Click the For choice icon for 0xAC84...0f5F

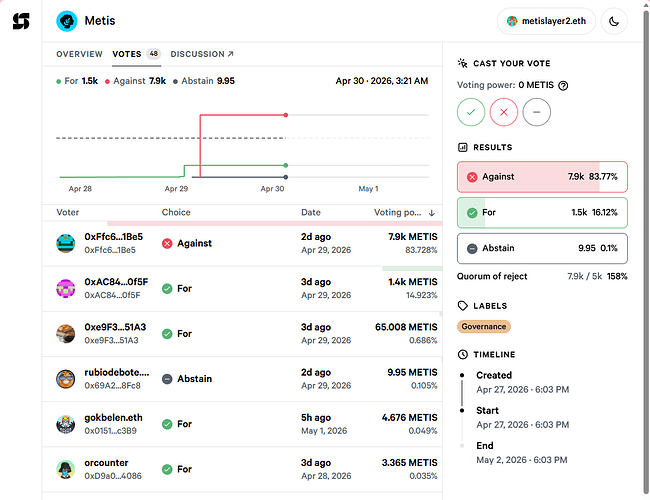[x=167, y=289]
